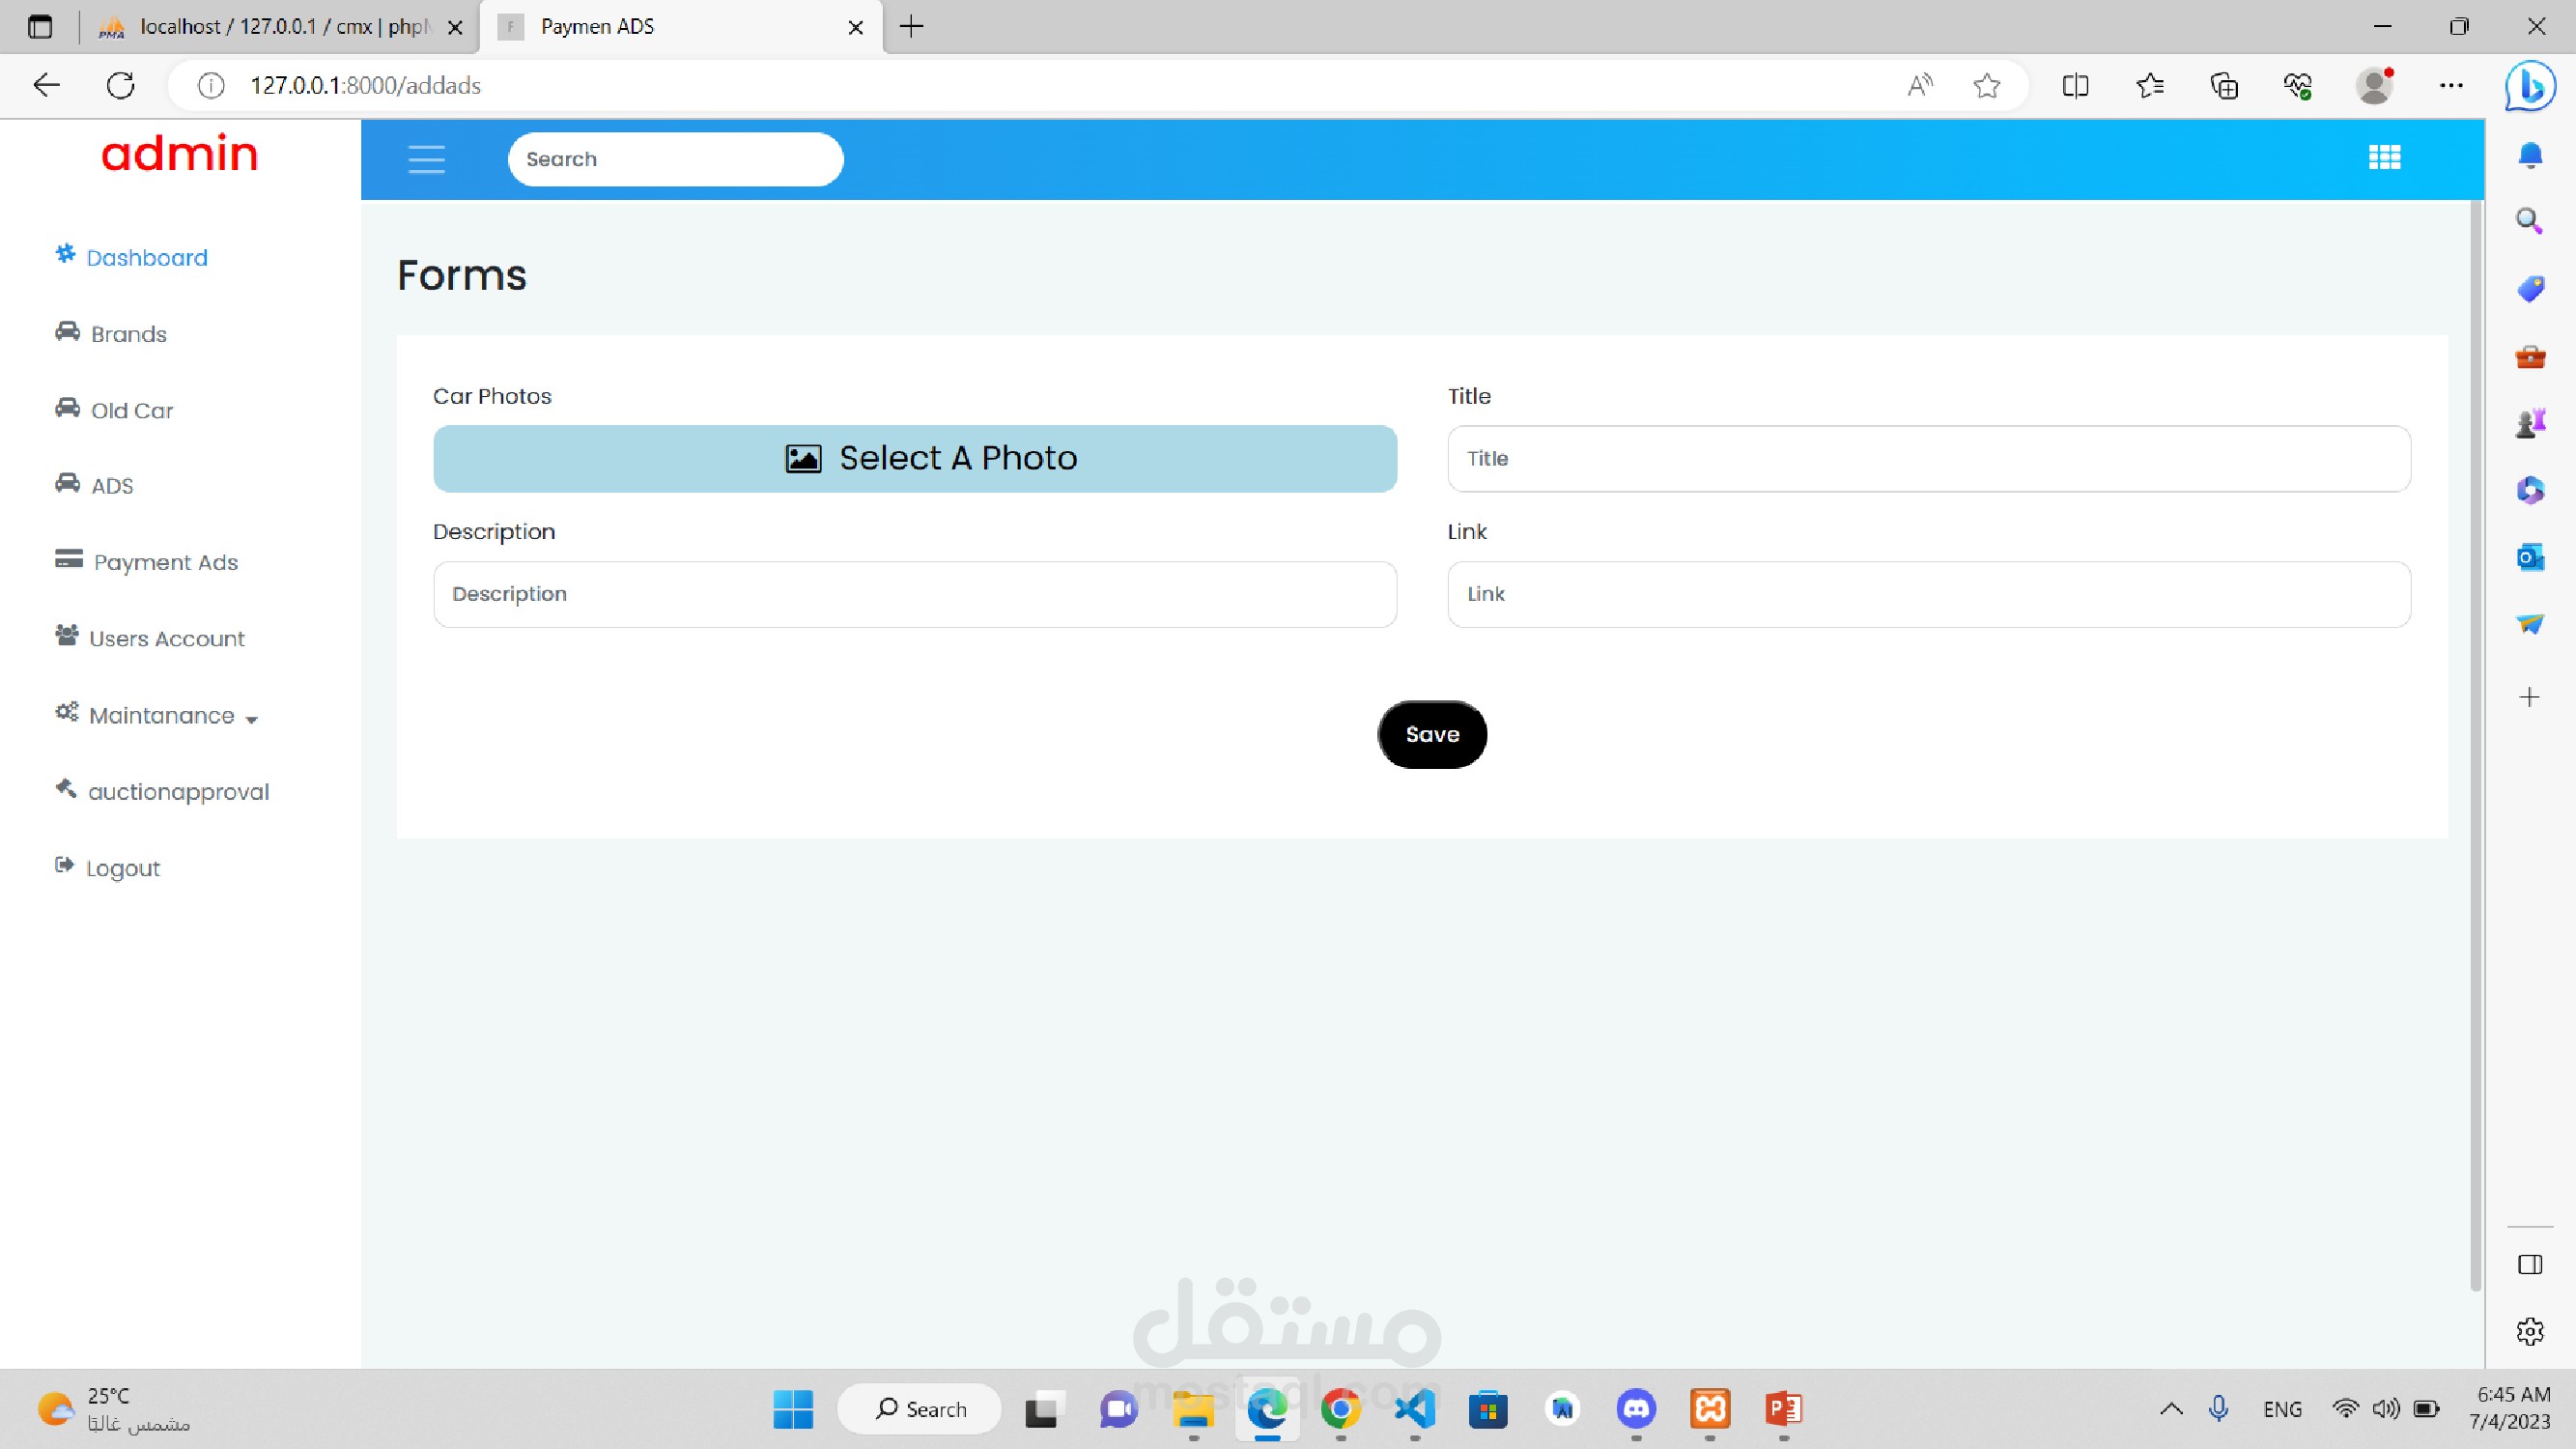
Task: Focus the Description text field
Action: (x=914, y=594)
